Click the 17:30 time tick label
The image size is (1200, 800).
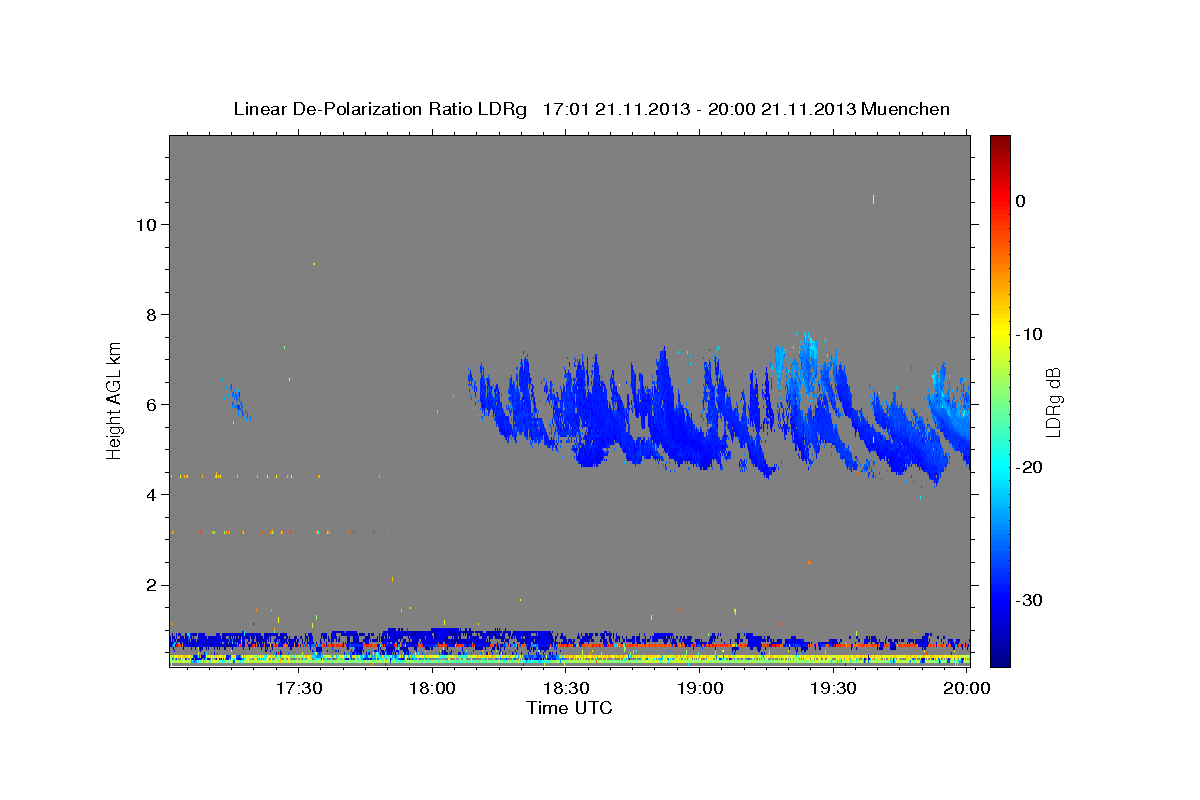299,689
